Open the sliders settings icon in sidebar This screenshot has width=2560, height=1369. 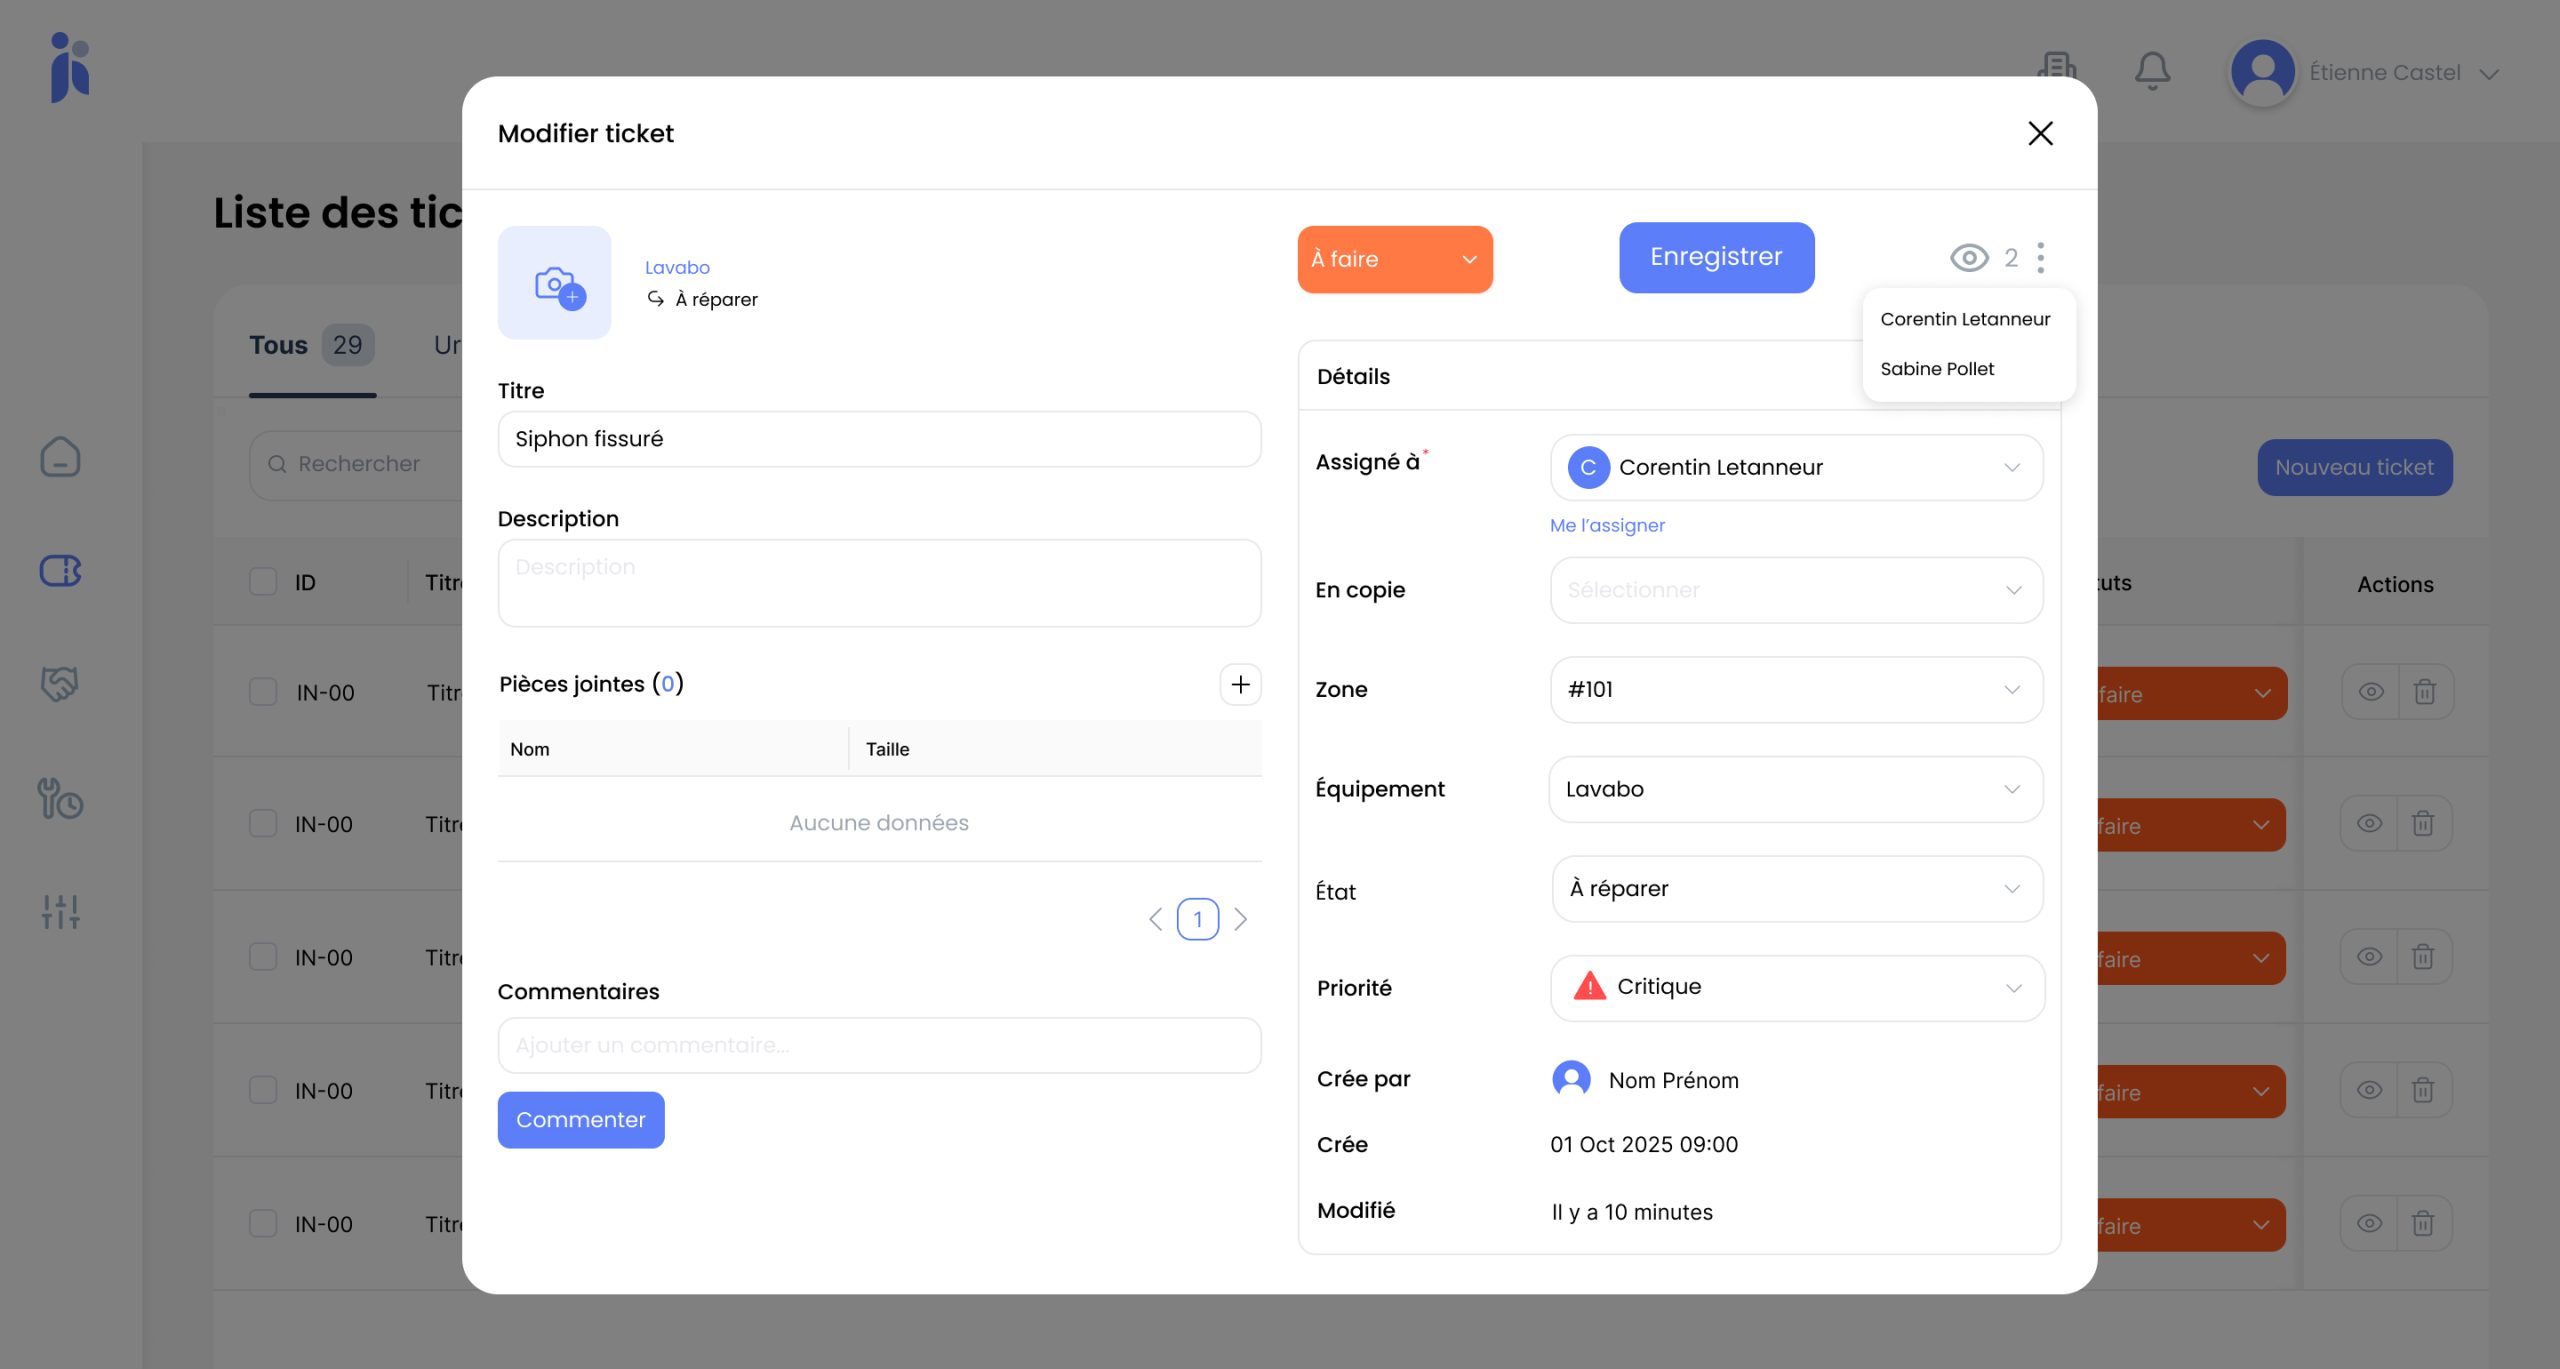coord(60,911)
